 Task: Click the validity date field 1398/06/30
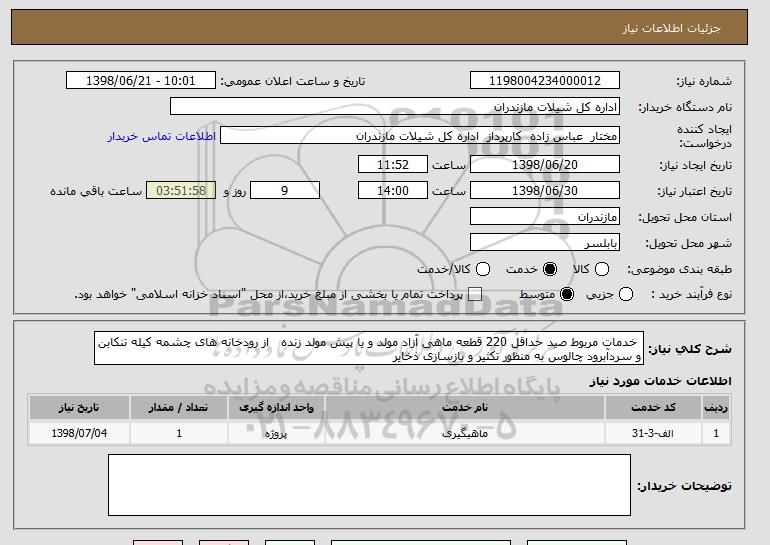[545, 191]
